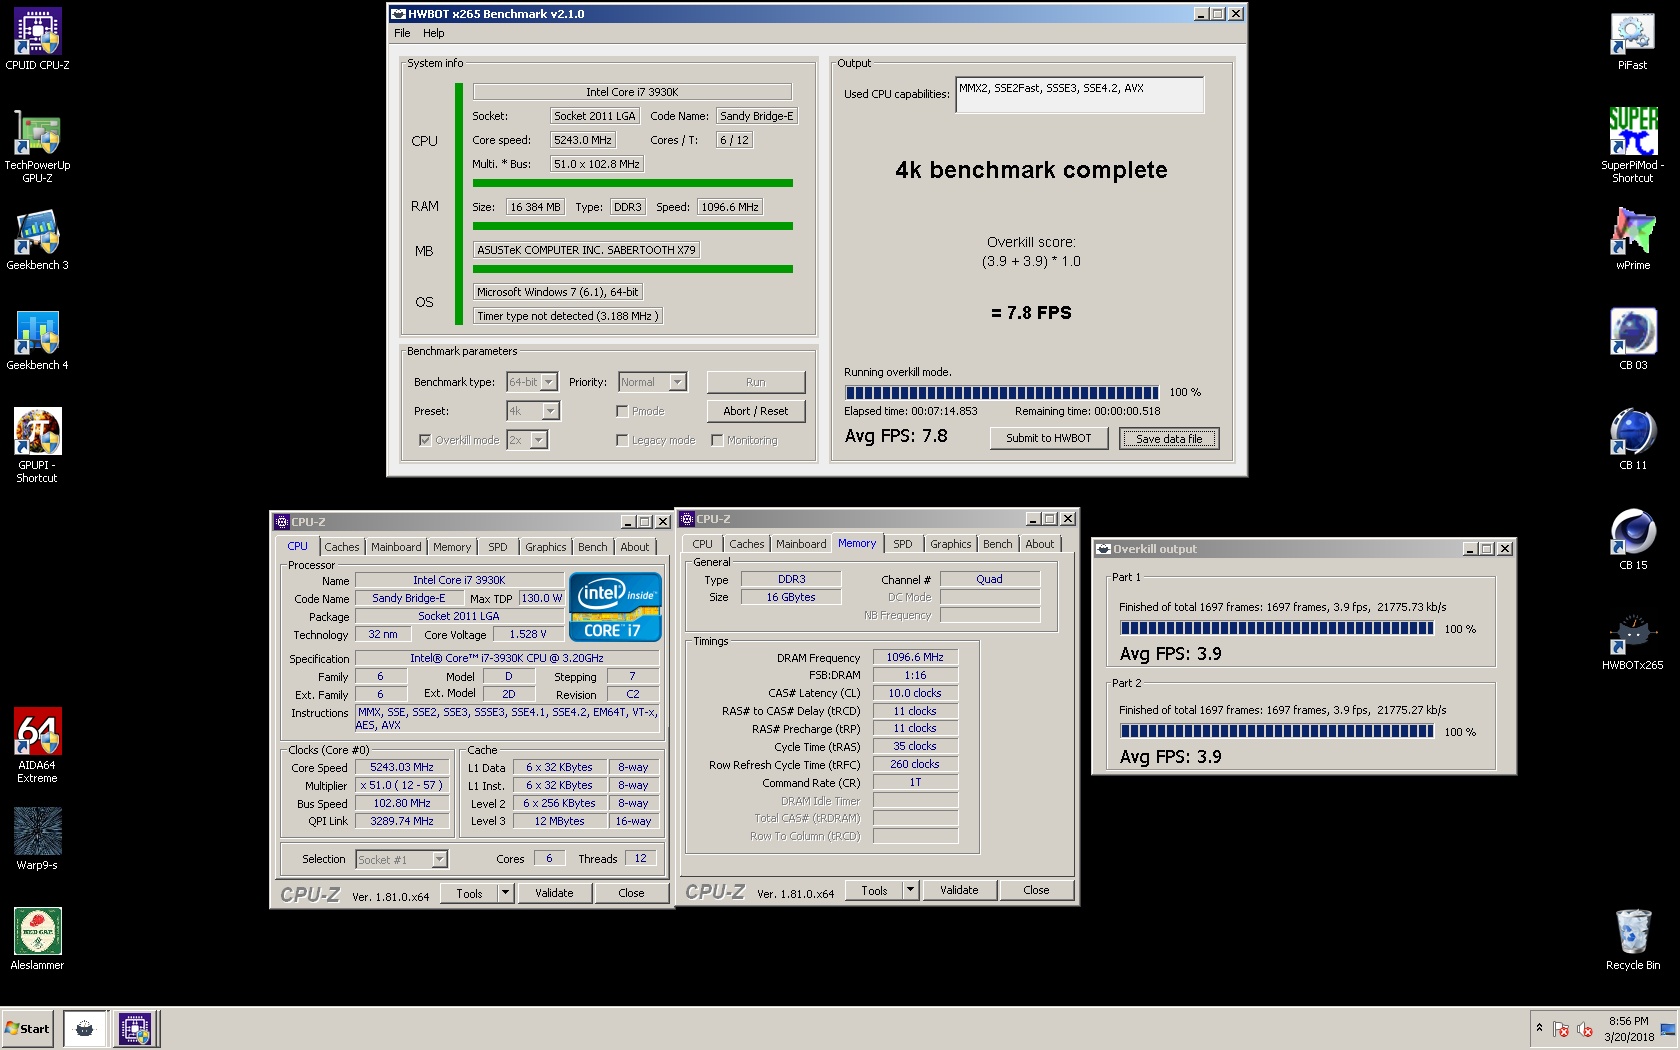Open CPUID CPU-Z desktop shortcut
The image size is (1680, 1050).
[37, 40]
